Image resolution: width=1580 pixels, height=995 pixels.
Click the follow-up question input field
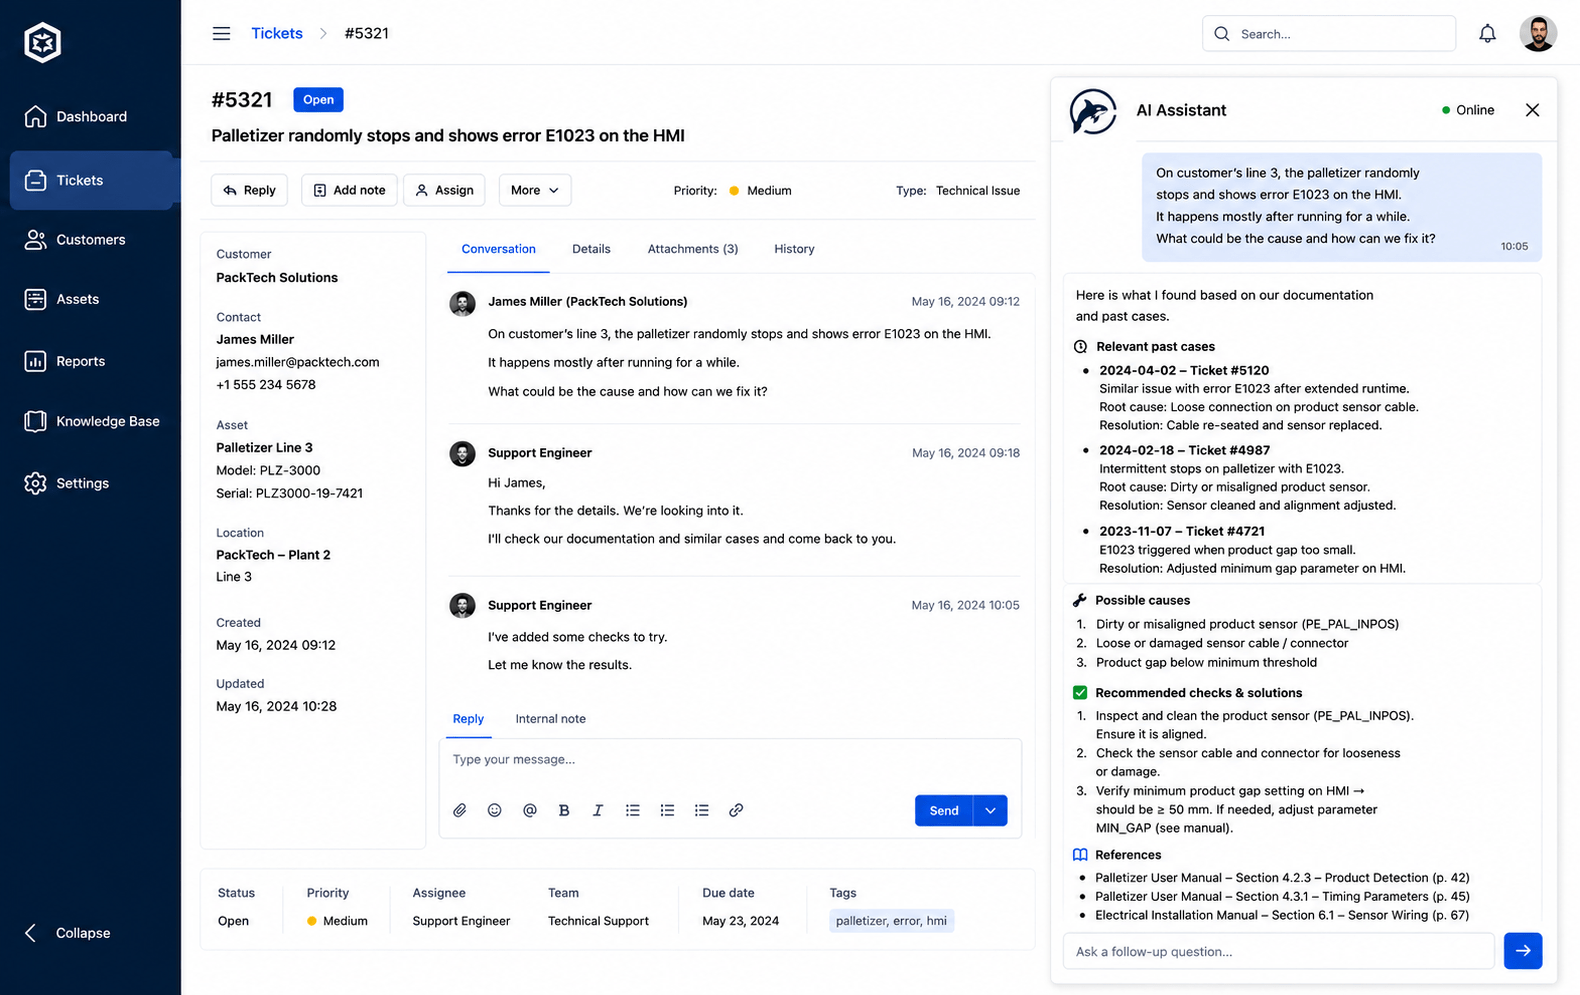[1278, 951]
